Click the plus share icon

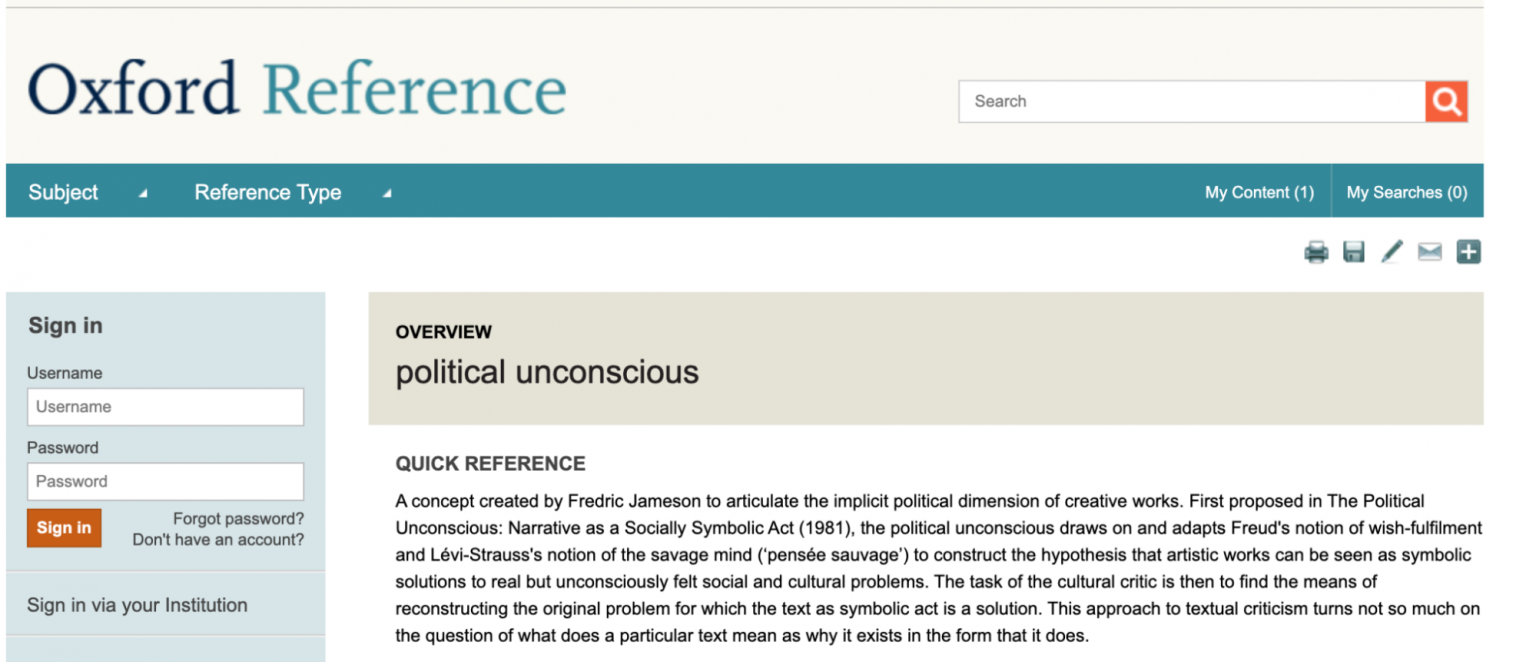coord(1468,253)
